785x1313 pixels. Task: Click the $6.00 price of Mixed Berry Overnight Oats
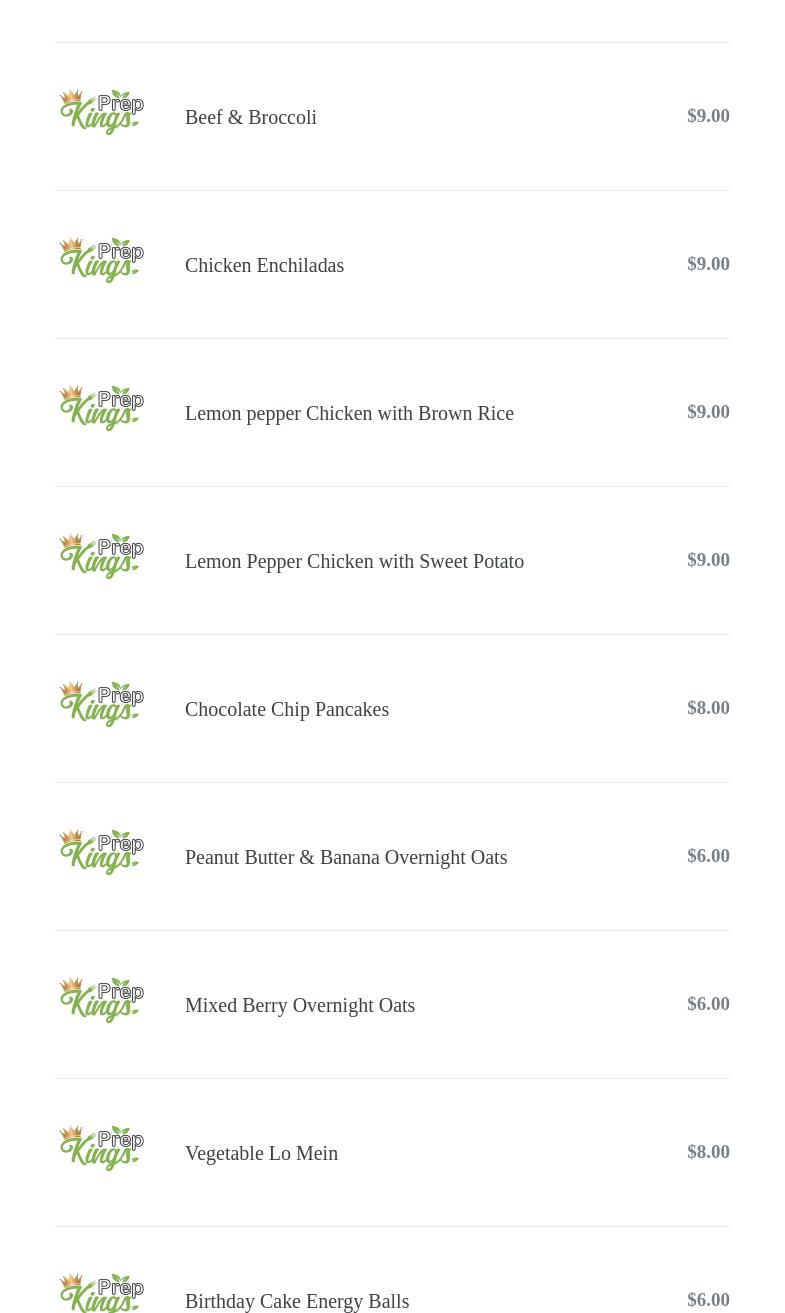pyautogui.click(x=708, y=1003)
